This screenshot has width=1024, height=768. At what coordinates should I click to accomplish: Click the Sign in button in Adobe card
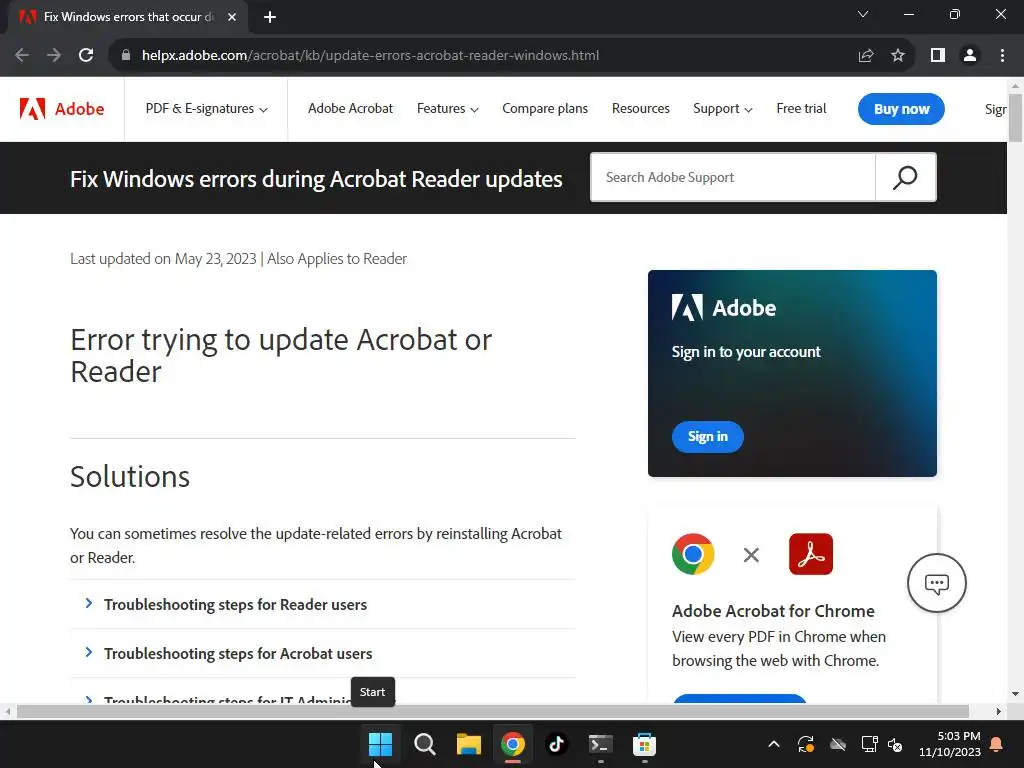708,436
